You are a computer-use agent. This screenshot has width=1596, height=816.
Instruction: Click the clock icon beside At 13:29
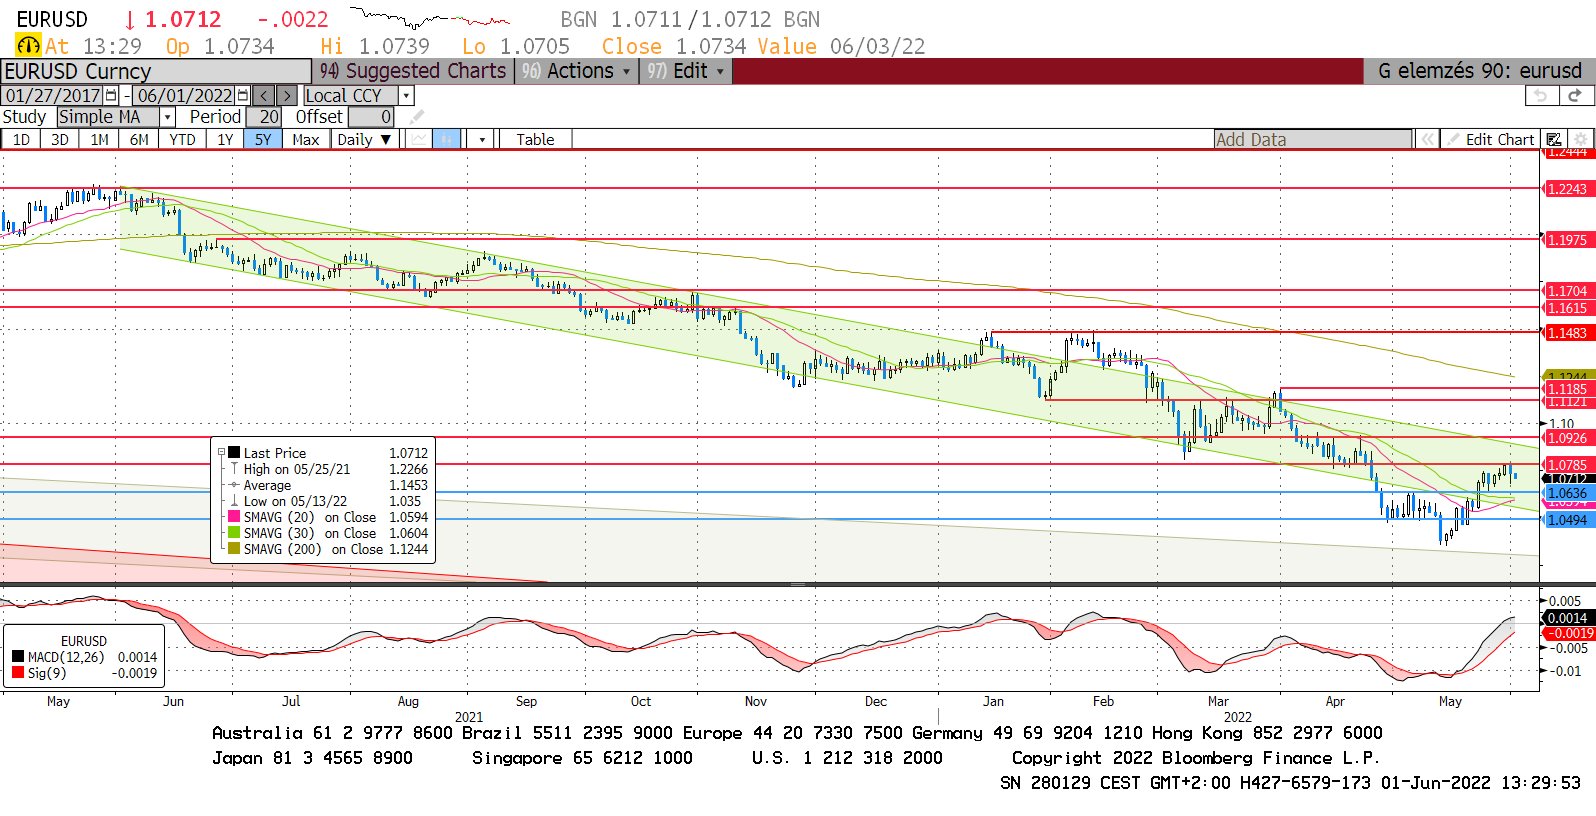28,46
